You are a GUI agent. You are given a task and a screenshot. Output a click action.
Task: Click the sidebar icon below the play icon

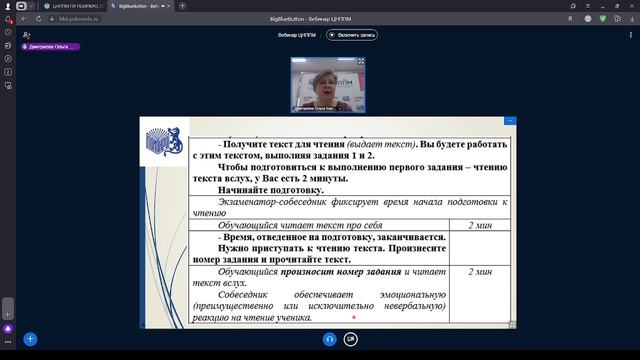tap(8, 72)
